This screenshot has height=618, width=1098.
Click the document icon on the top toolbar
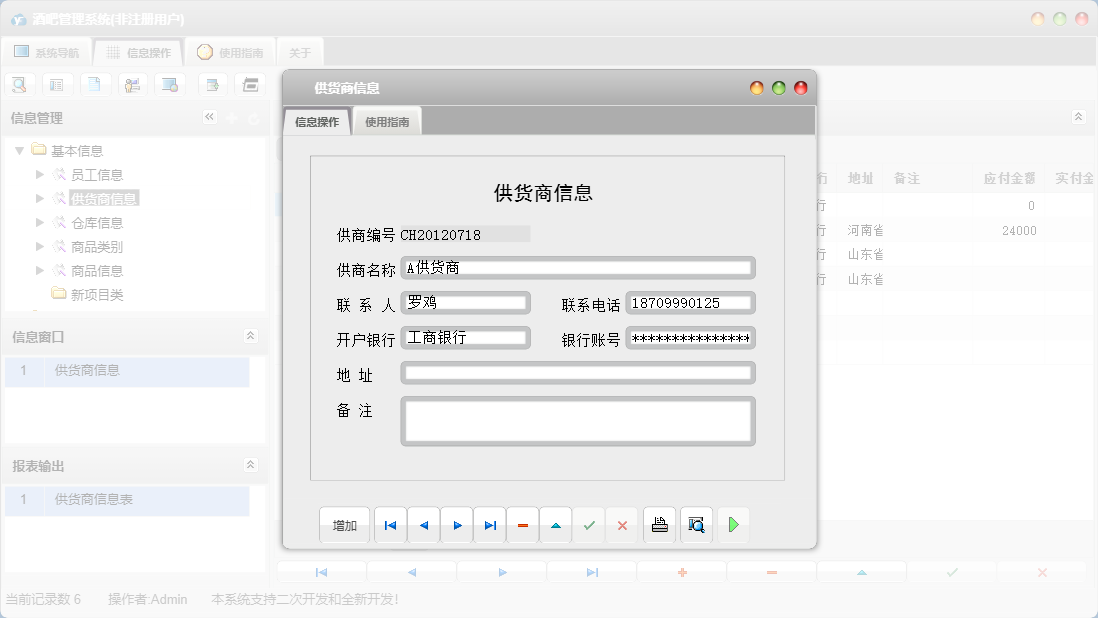click(x=95, y=84)
